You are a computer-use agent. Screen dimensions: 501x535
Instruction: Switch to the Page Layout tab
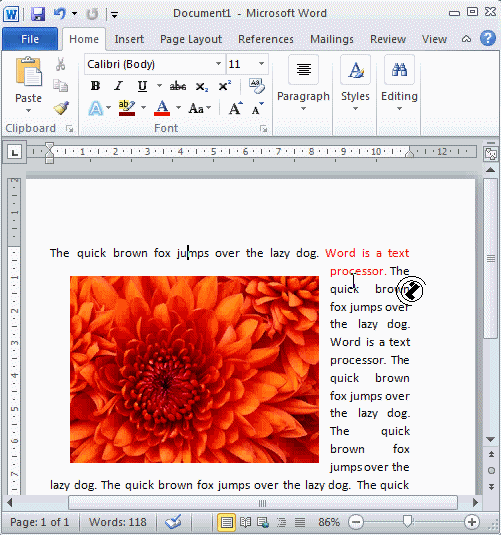191,39
